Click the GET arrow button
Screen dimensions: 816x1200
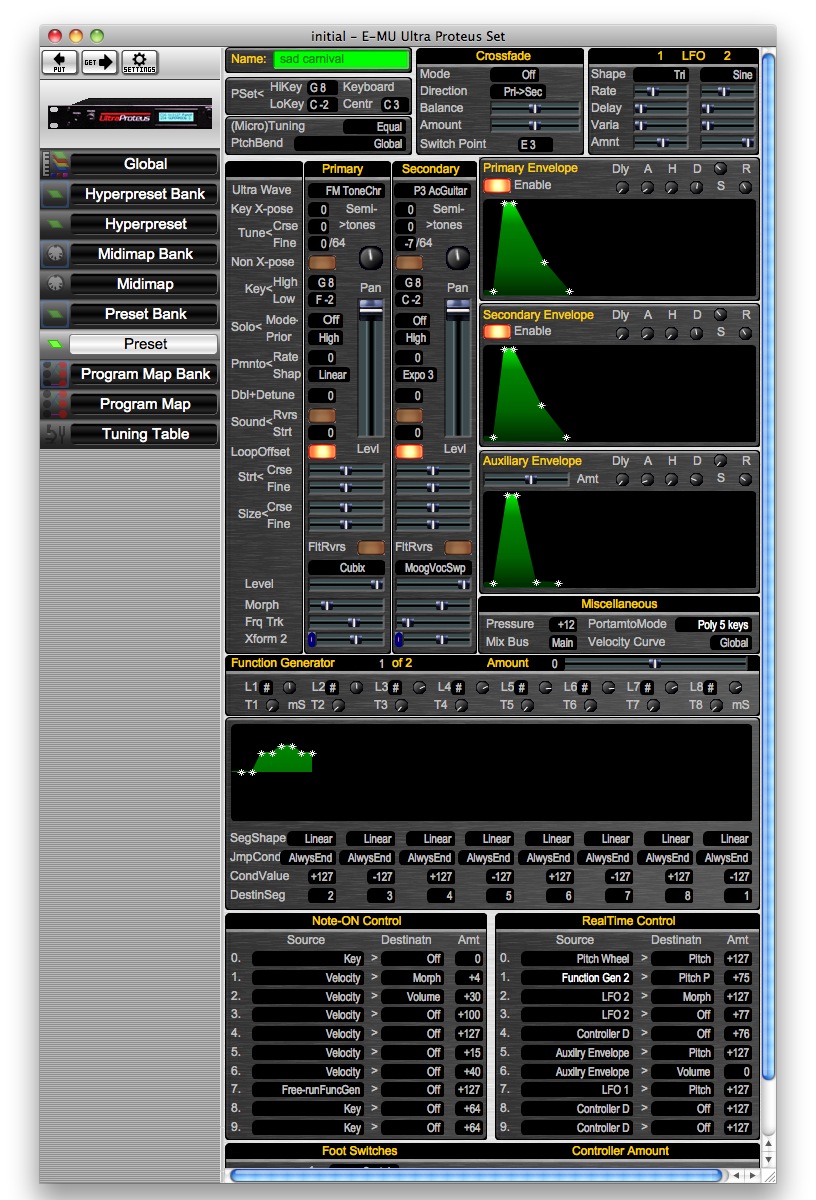click(100, 62)
